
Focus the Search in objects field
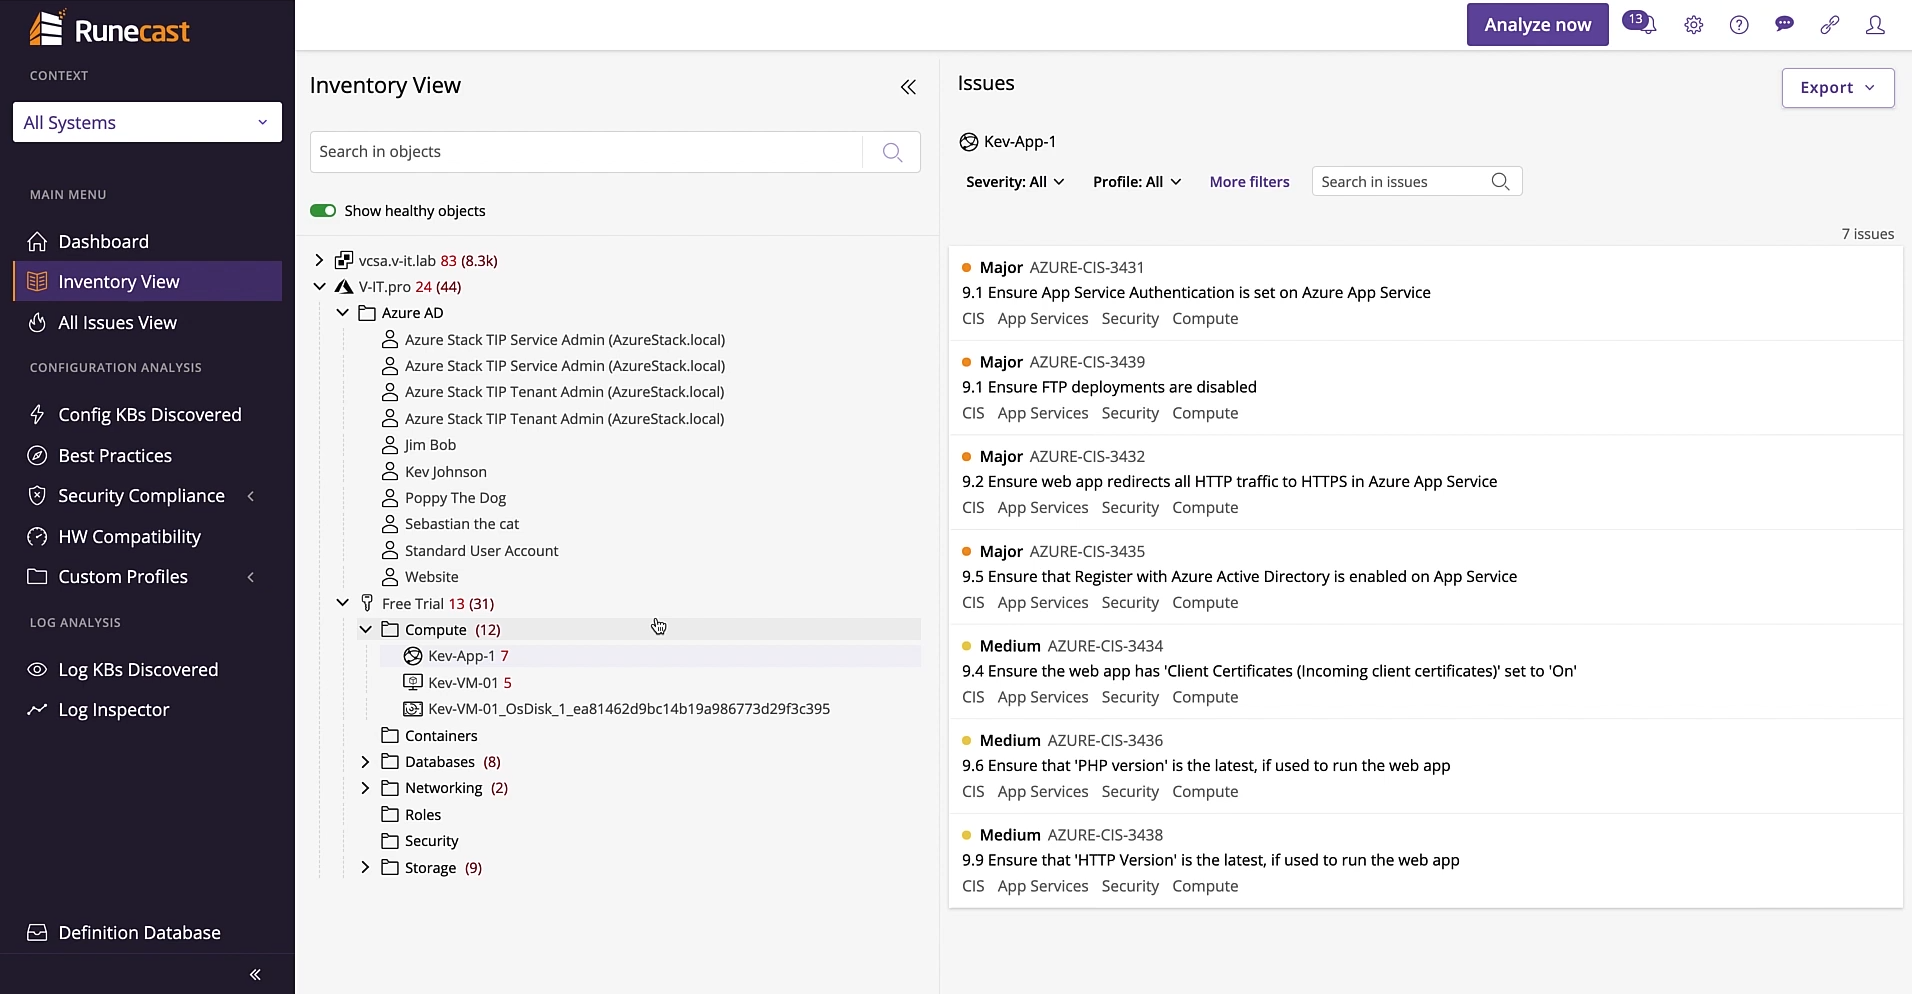(586, 152)
